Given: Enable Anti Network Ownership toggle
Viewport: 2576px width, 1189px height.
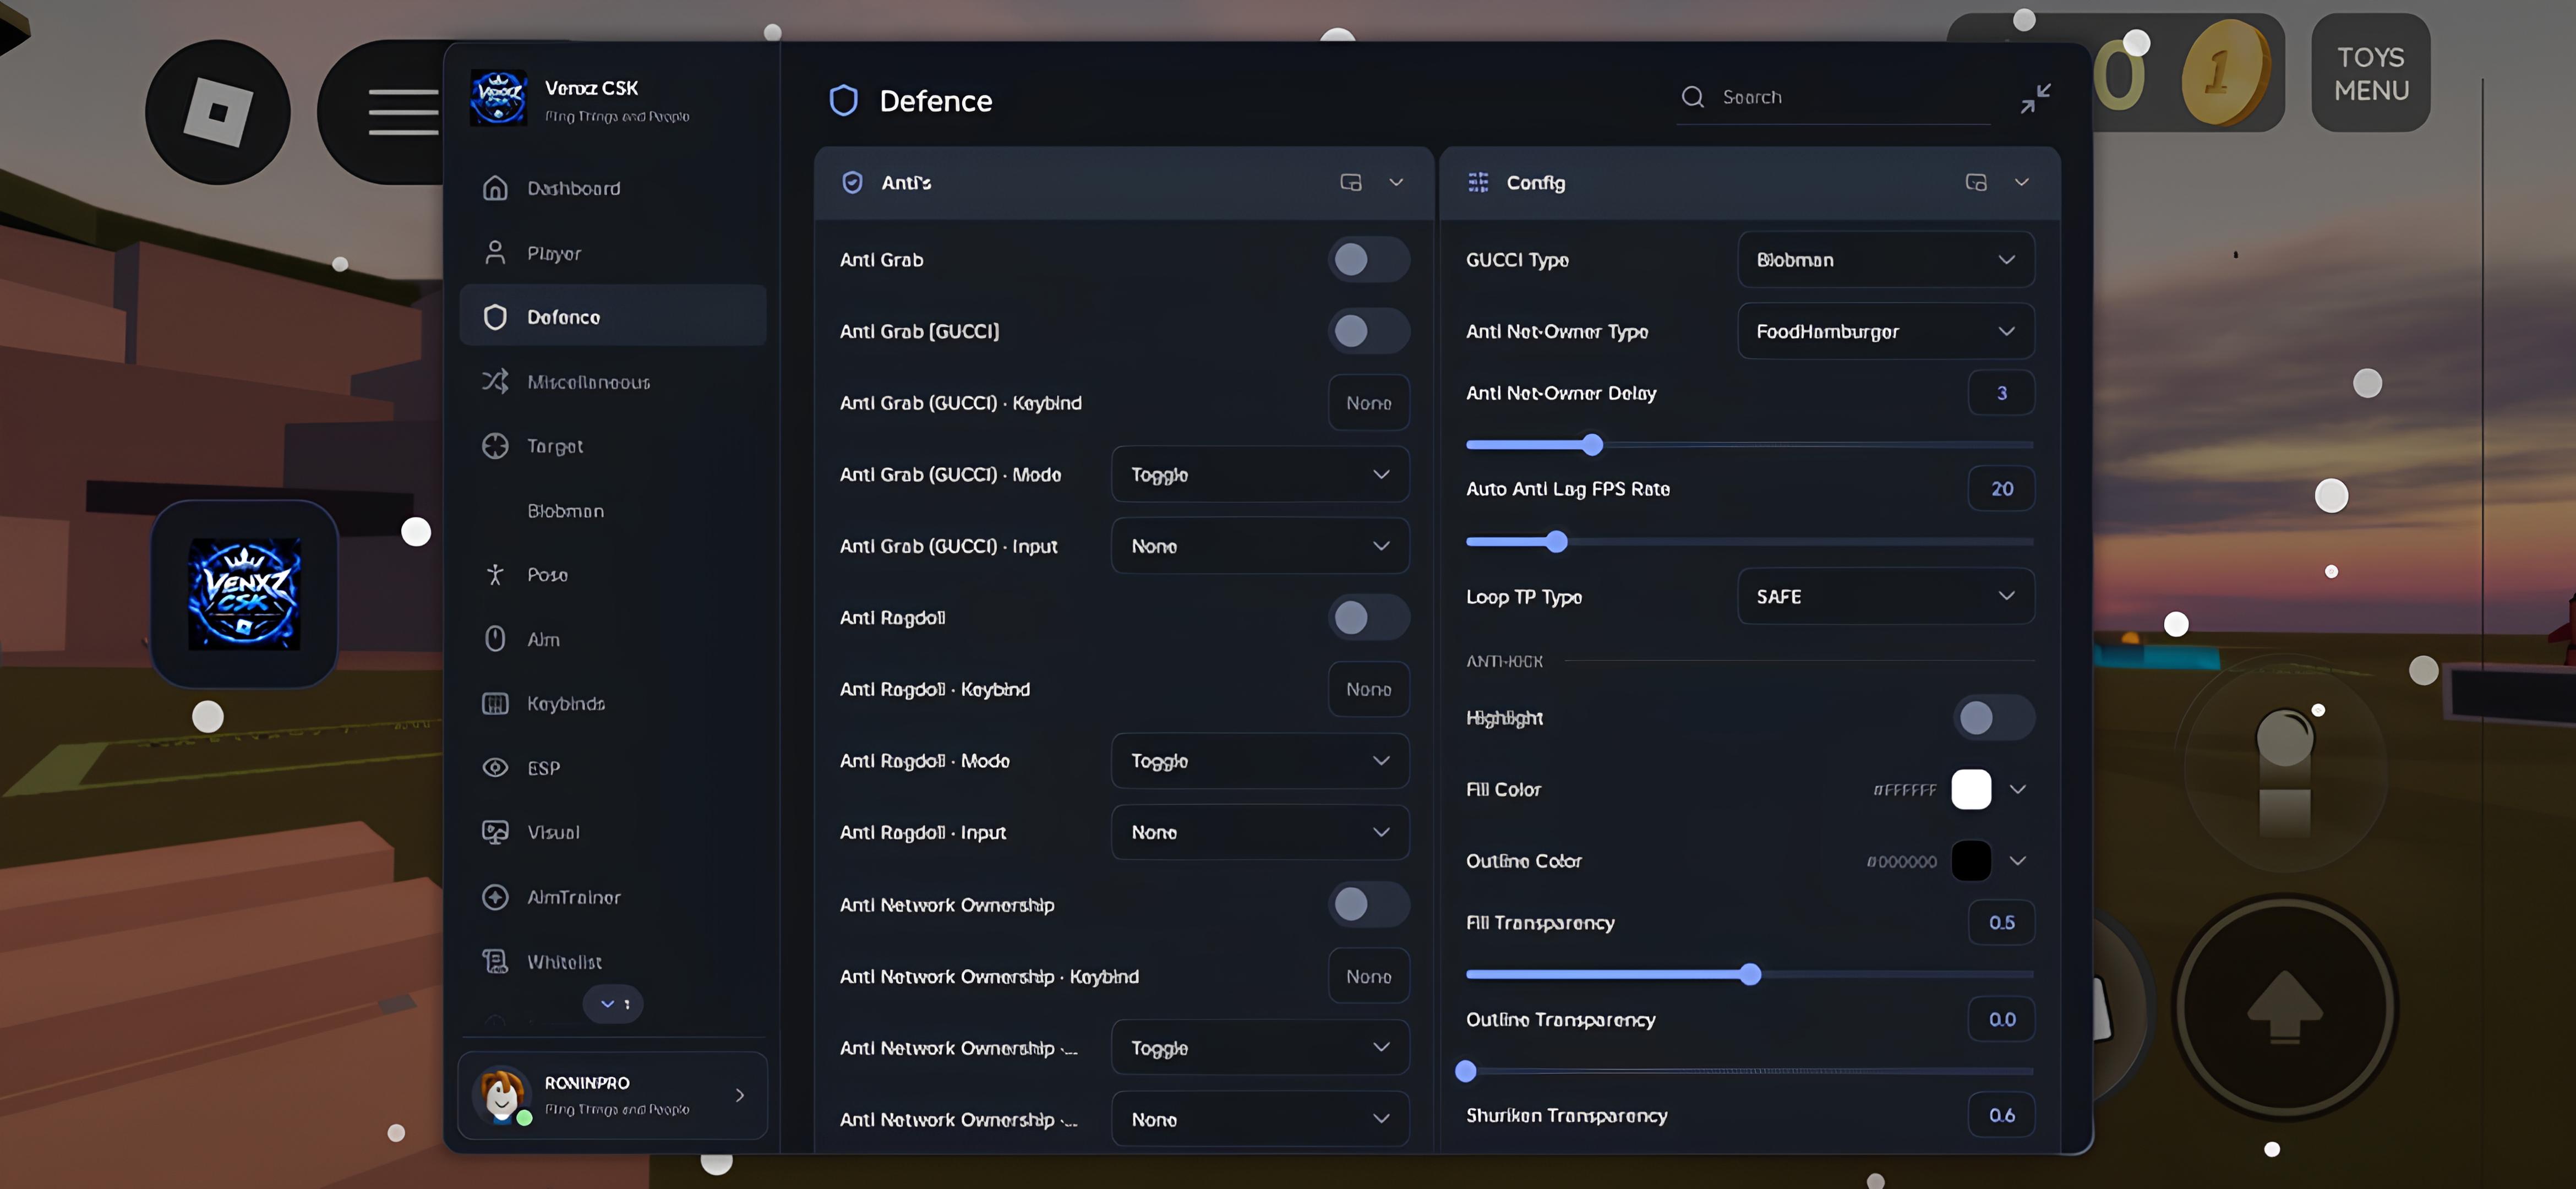Looking at the screenshot, I should (1368, 904).
